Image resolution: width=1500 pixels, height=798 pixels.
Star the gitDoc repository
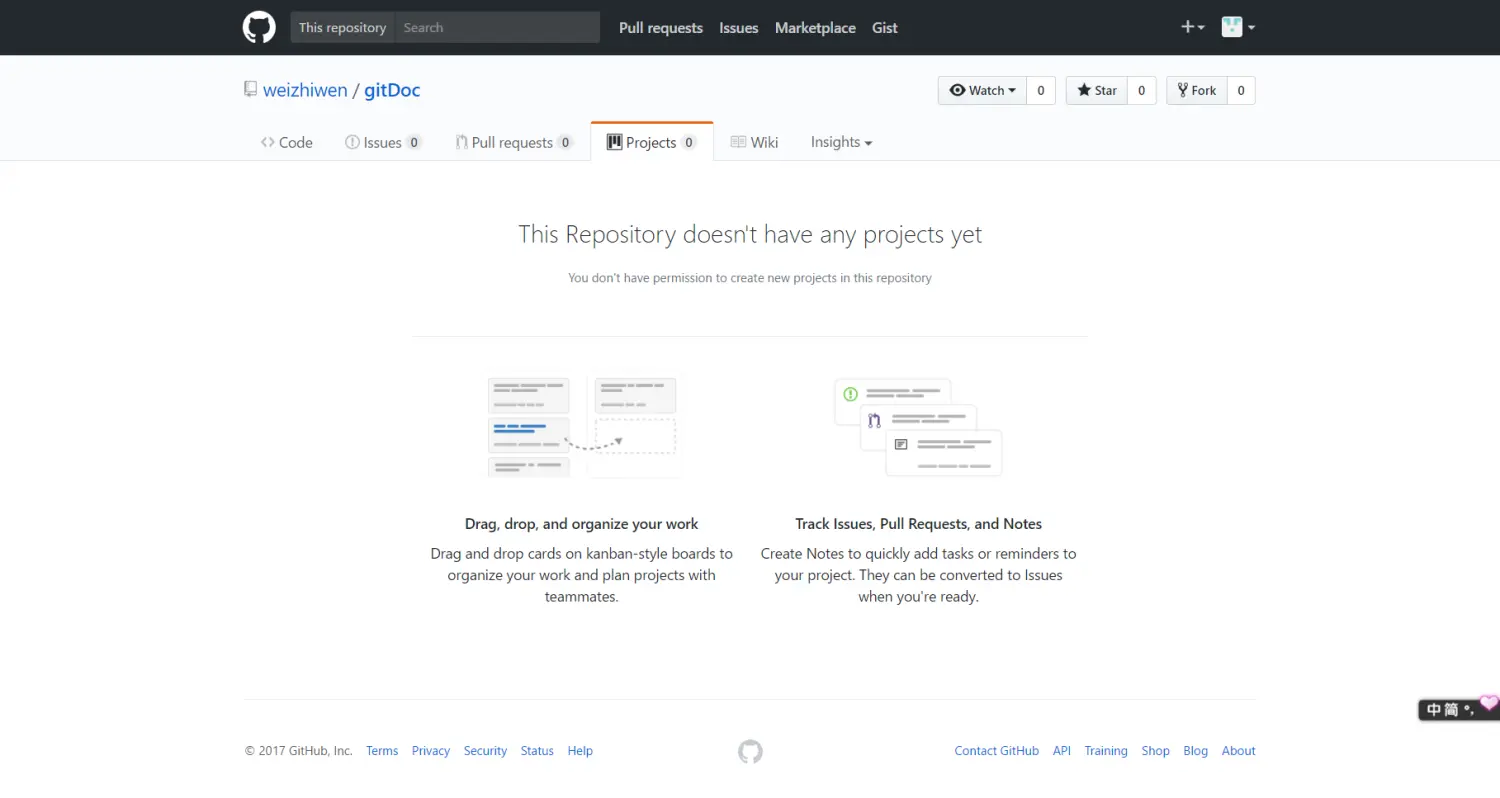1096,90
